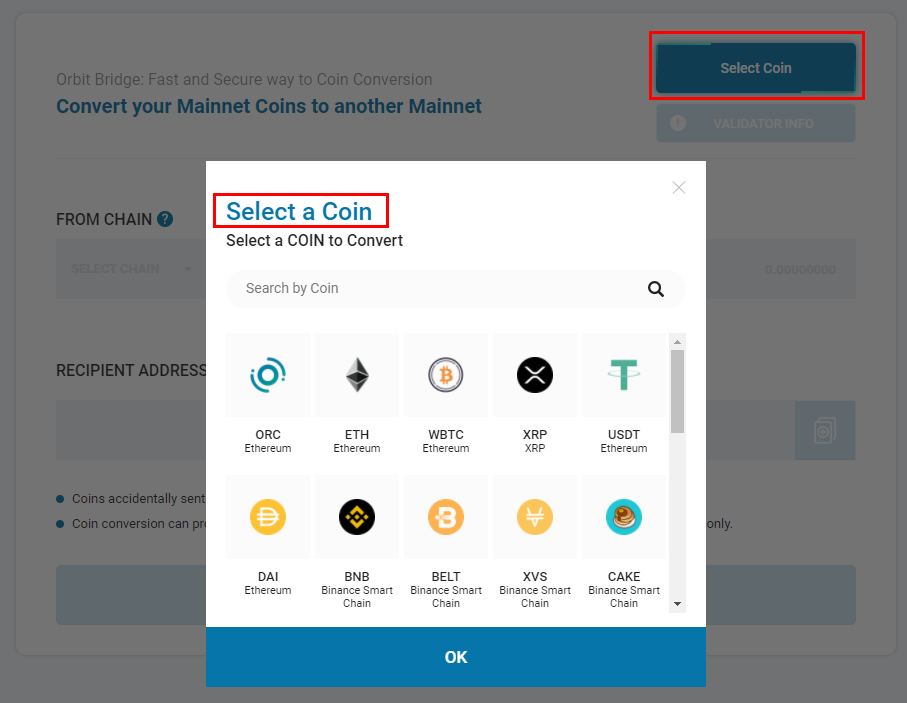This screenshot has width=907, height=703.
Task: Click the search magnifier icon
Action: tap(655, 289)
